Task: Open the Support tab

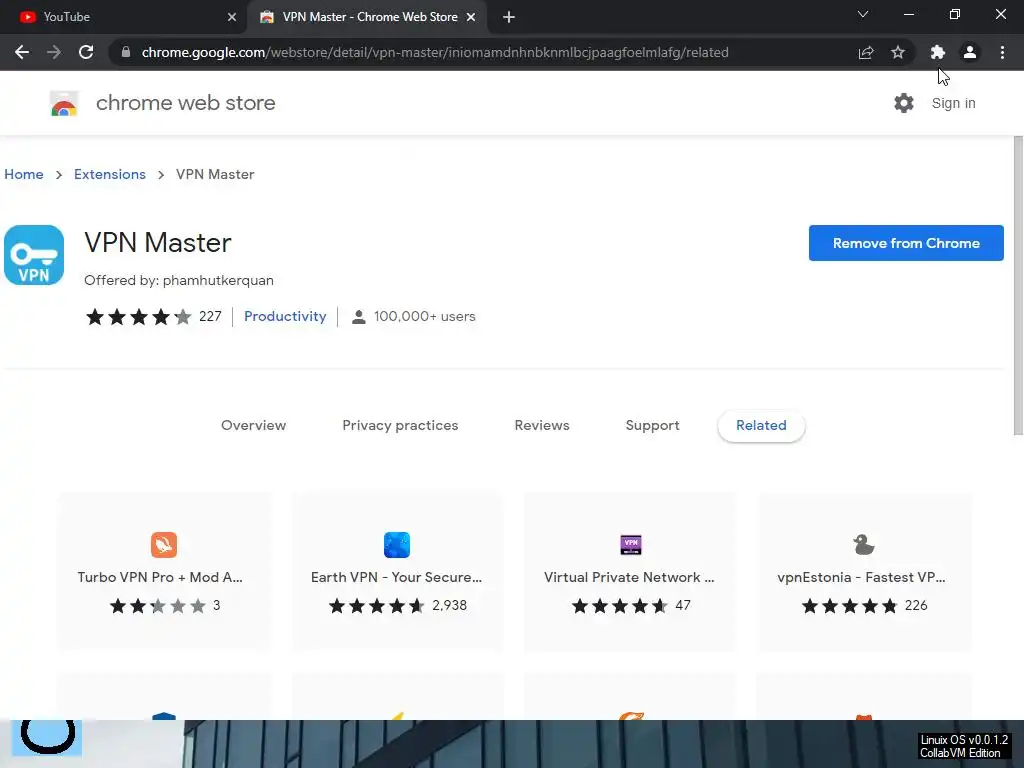Action: 652,425
